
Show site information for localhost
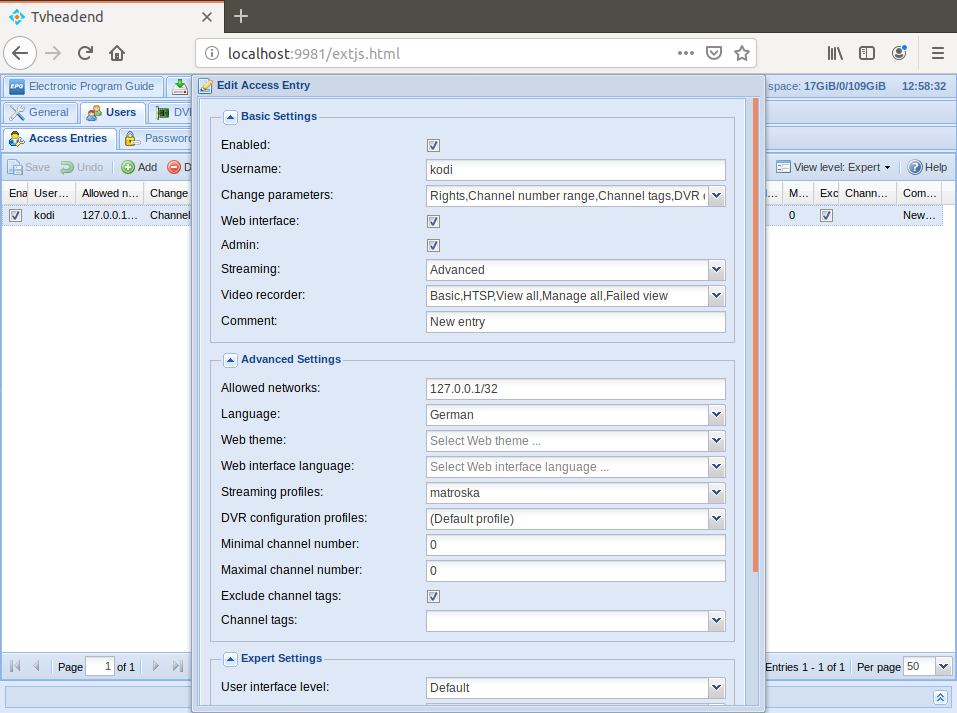[x=211, y=54]
